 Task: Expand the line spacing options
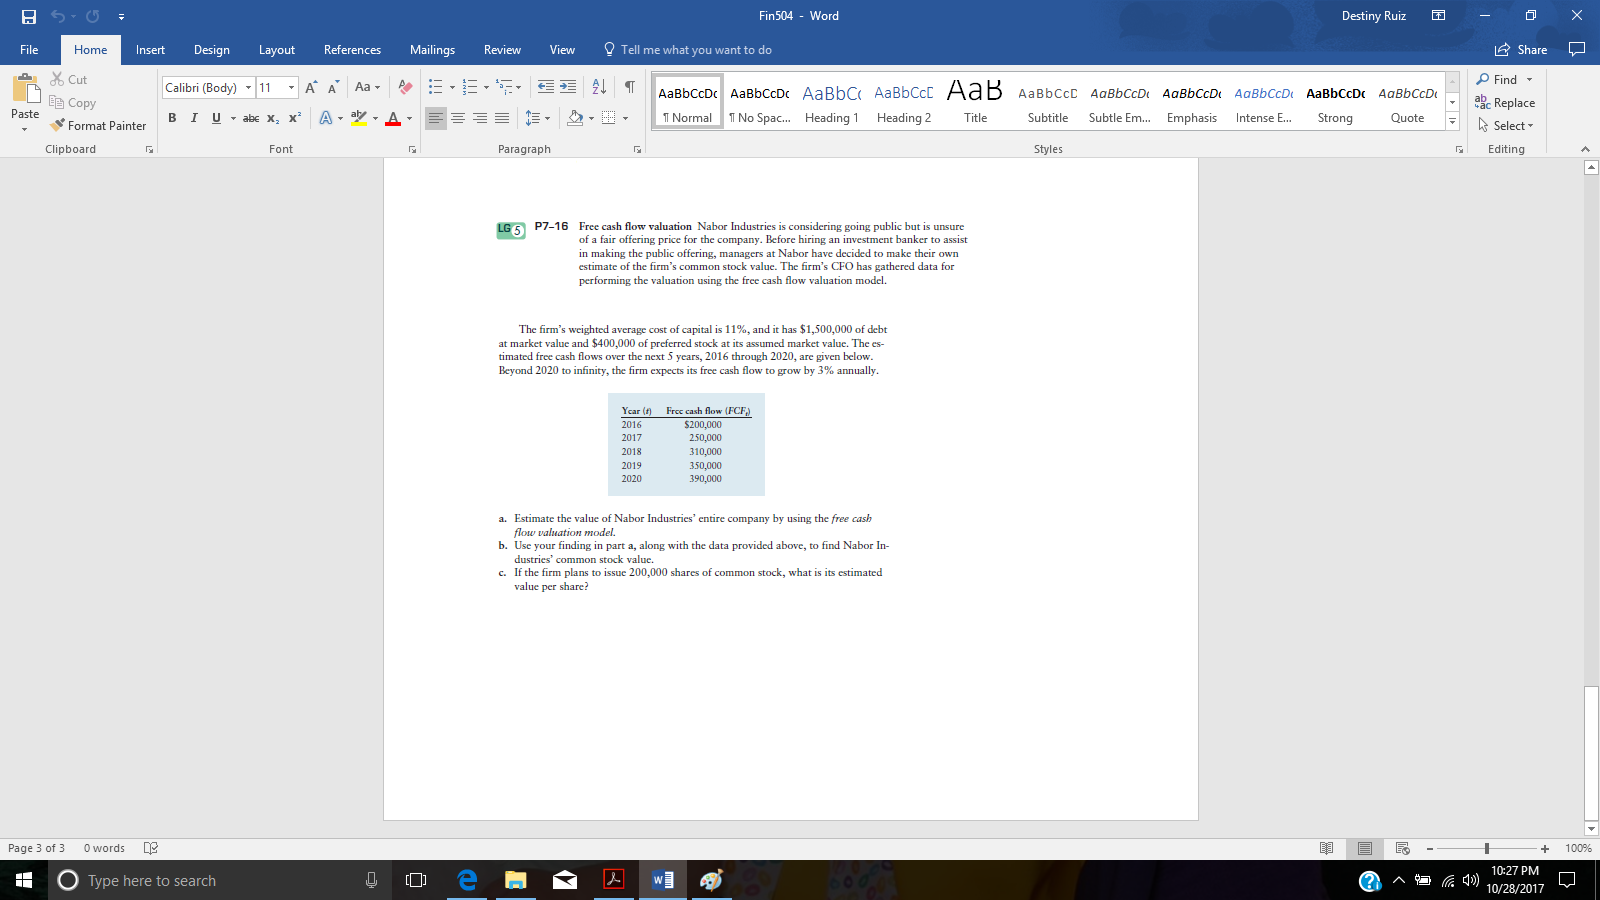pyautogui.click(x=545, y=117)
